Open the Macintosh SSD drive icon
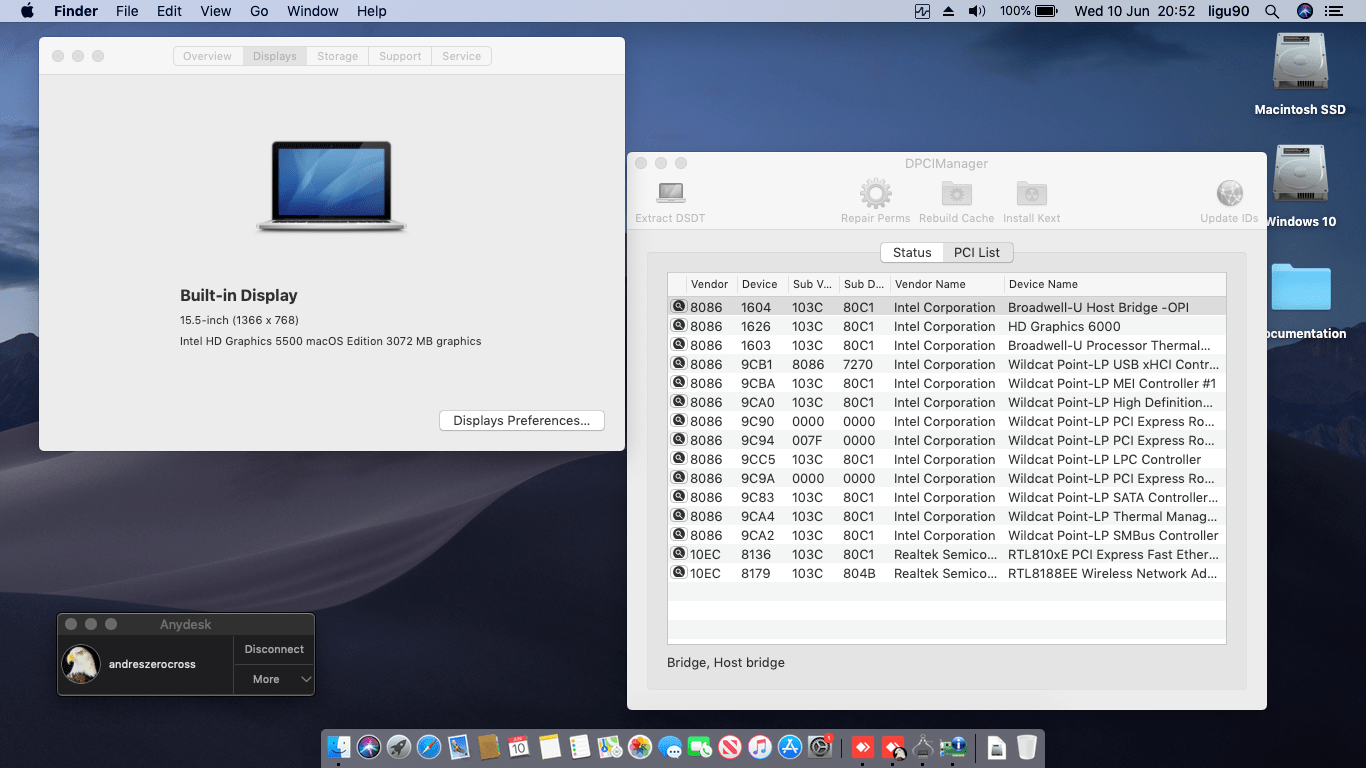Screen dimensions: 1366x768 pos(1299,64)
